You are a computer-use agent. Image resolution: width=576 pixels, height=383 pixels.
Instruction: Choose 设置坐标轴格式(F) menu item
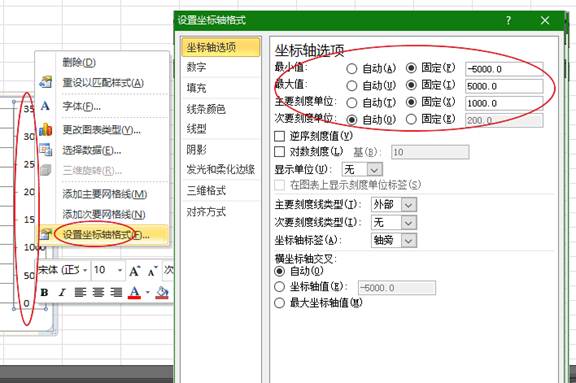(x=103, y=234)
